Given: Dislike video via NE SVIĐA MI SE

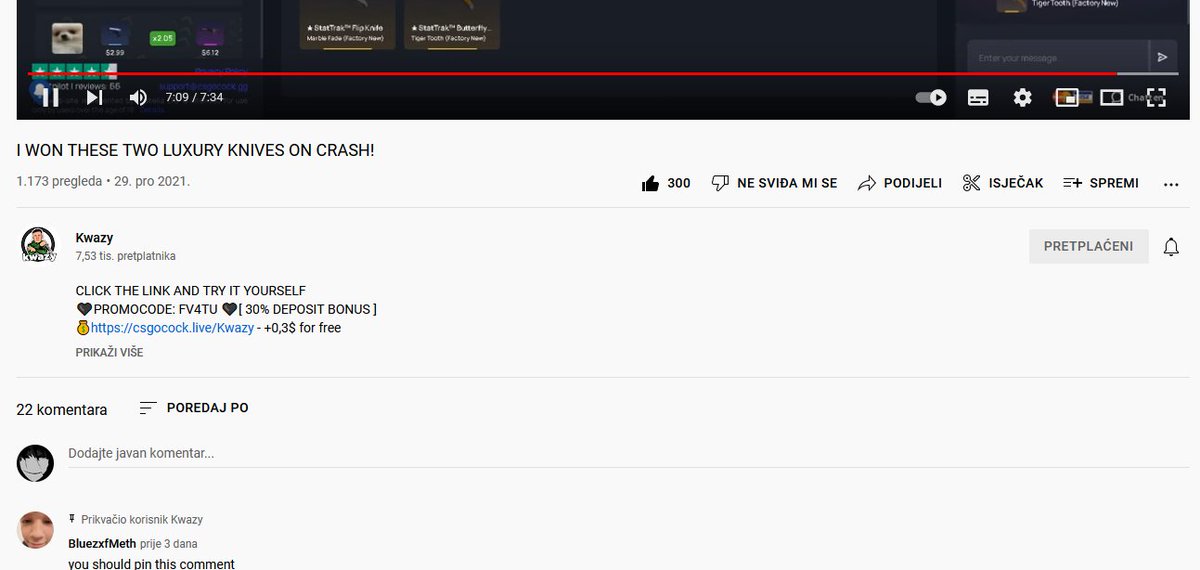Looking at the screenshot, I should point(774,183).
